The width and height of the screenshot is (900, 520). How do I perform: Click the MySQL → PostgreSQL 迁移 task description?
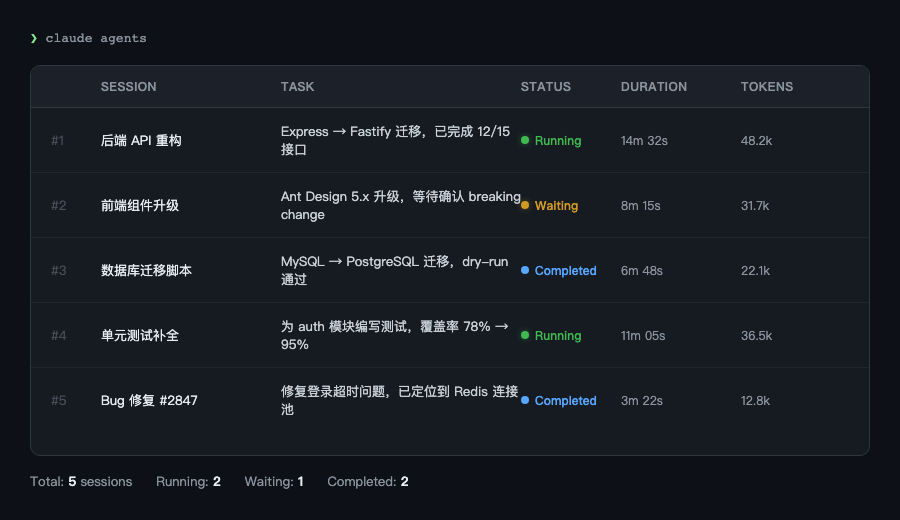tap(395, 270)
